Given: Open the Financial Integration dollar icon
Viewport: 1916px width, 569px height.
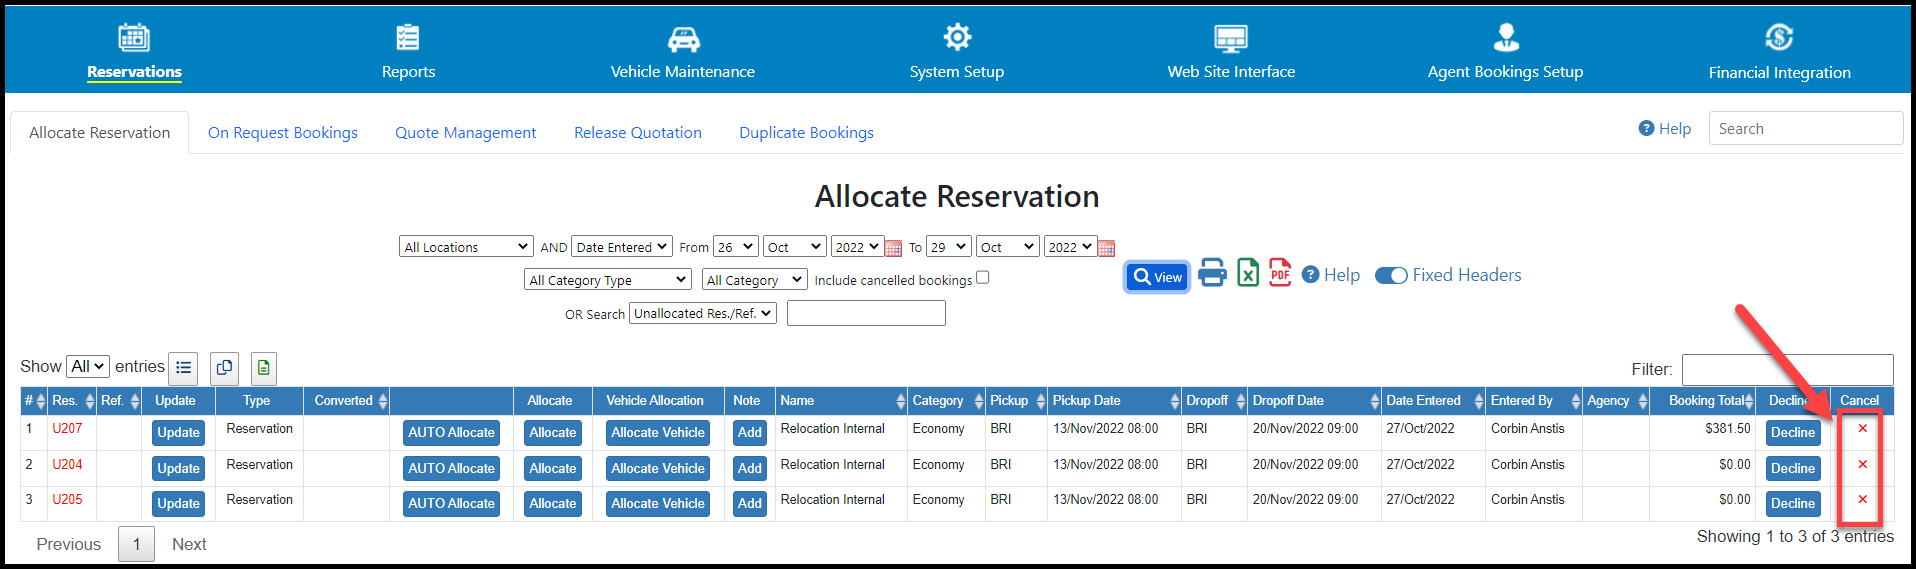Looking at the screenshot, I should pyautogui.click(x=1779, y=38).
